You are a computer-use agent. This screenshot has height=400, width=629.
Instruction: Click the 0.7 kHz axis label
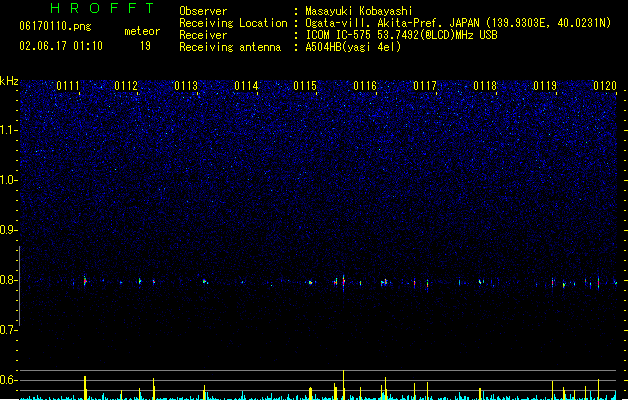pos(8,330)
